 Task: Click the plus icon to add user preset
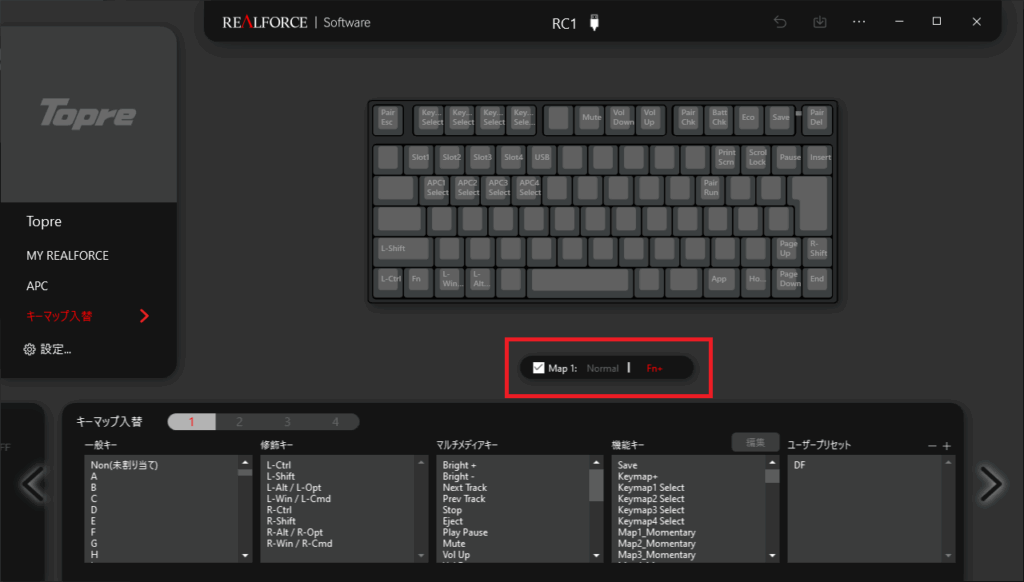tap(946, 445)
